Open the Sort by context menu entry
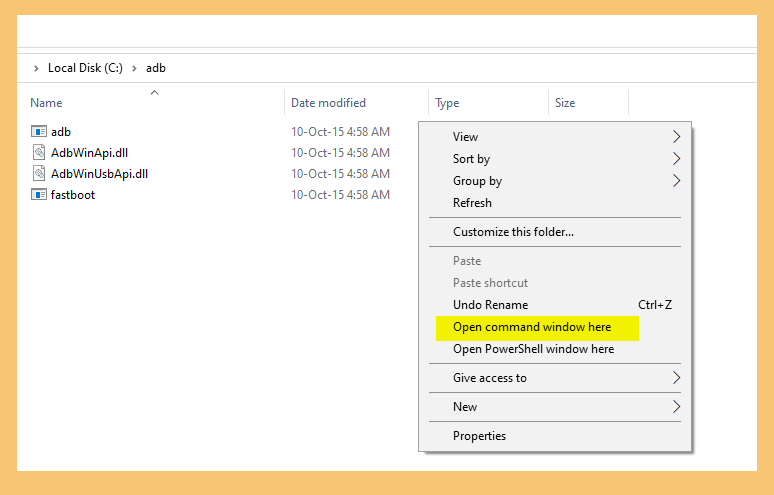Screen dimensions: 774x495 pyautogui.click(x=555, y=158)
